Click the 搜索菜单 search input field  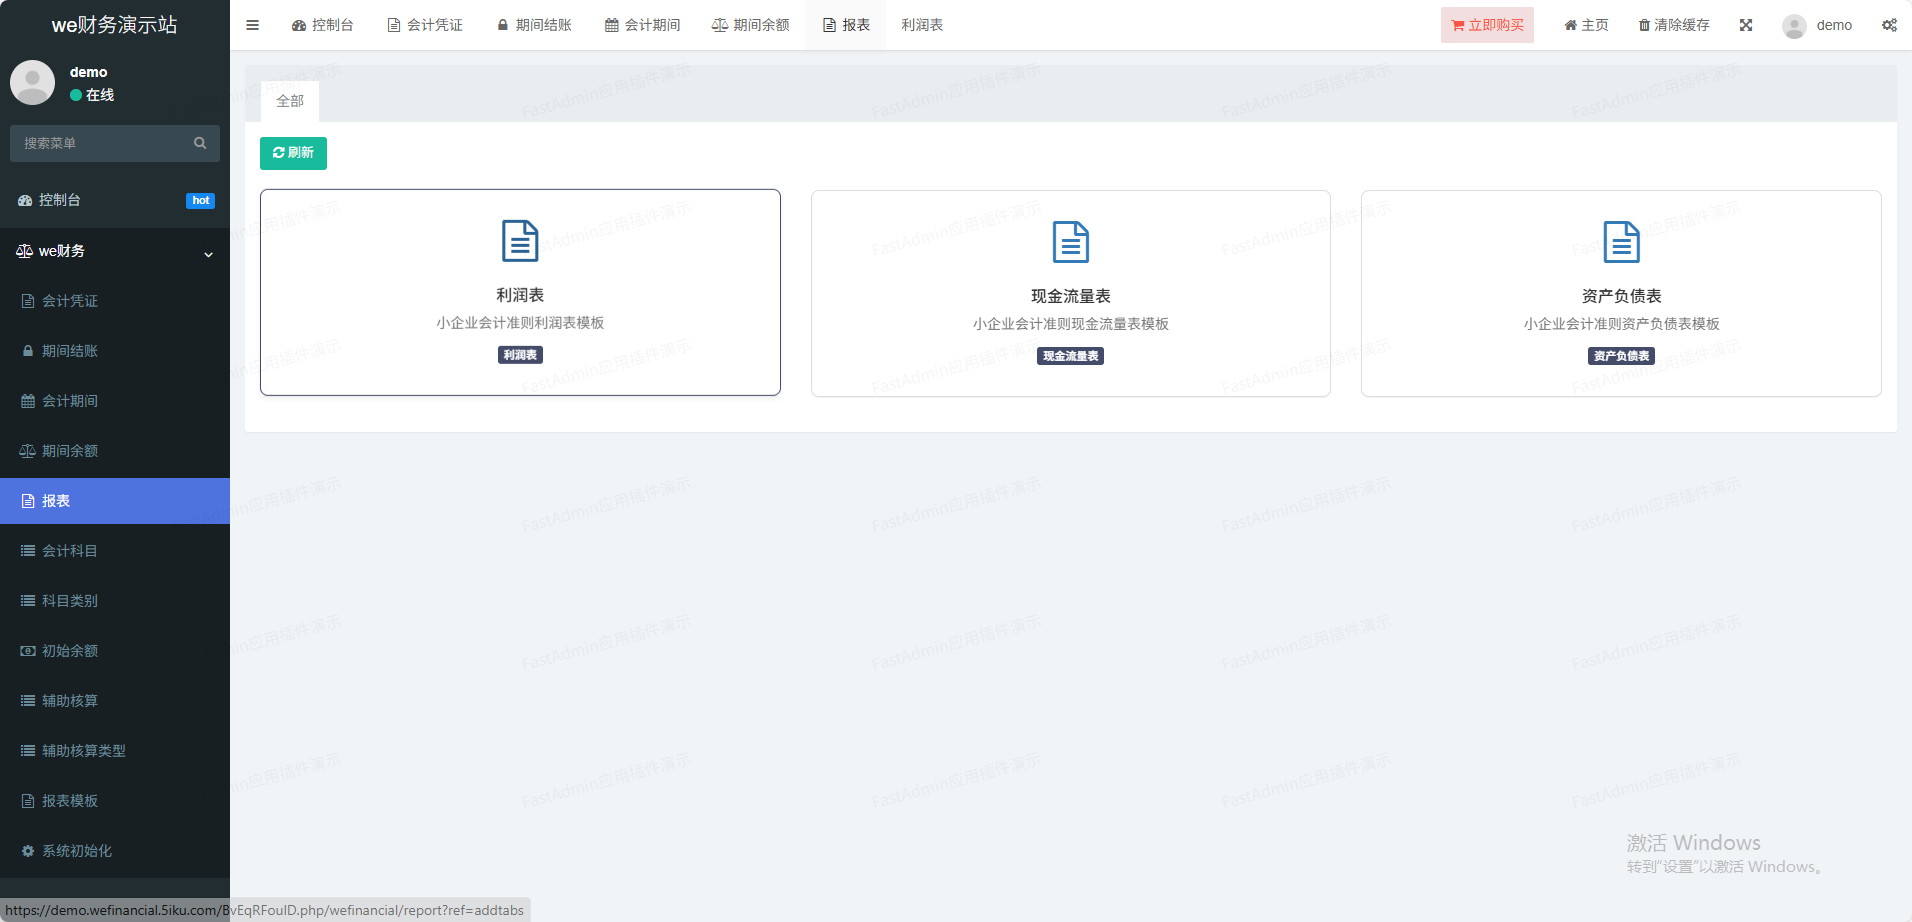100,143
